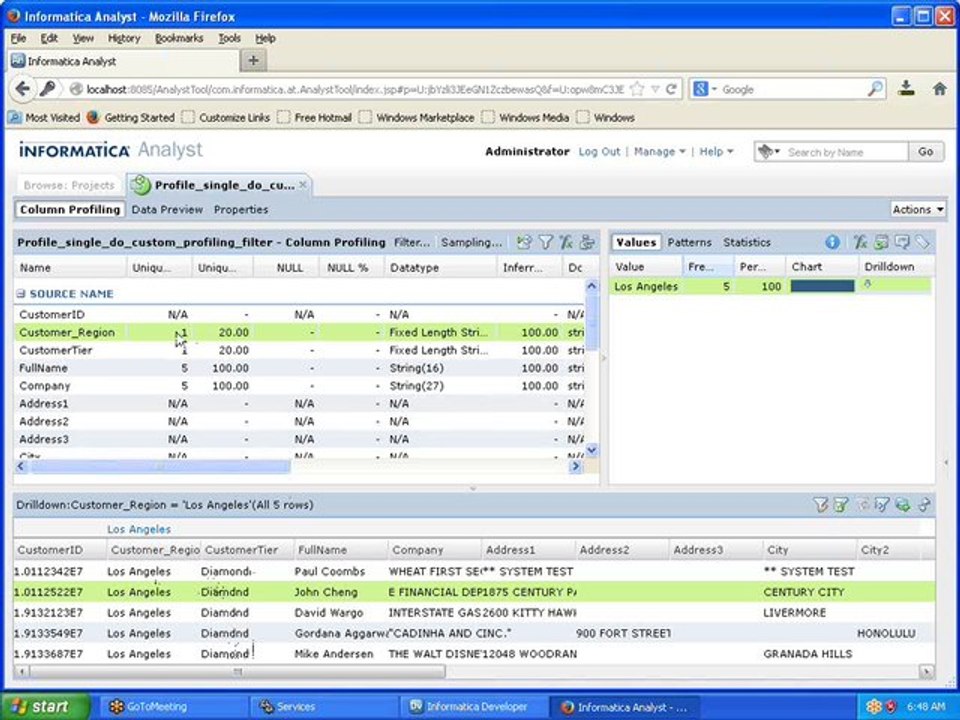
Task: Click the green table icon in Values panel toolbar
Action: 881,242
